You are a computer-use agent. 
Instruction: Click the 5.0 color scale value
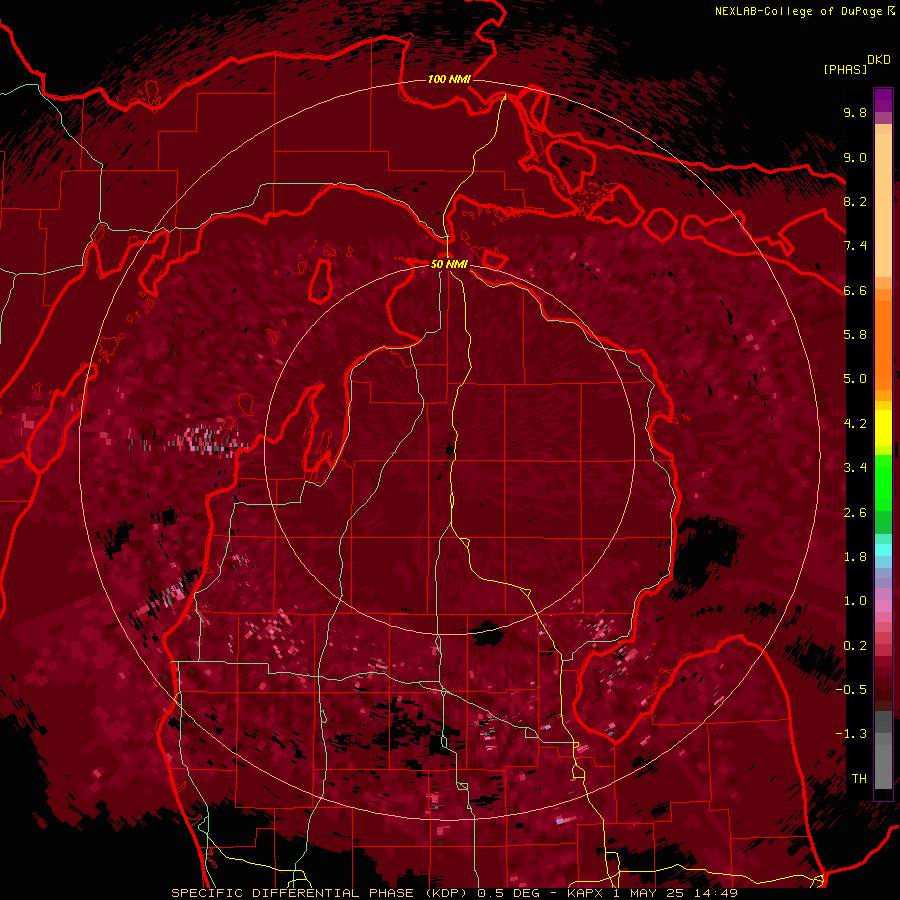point(855,379)
